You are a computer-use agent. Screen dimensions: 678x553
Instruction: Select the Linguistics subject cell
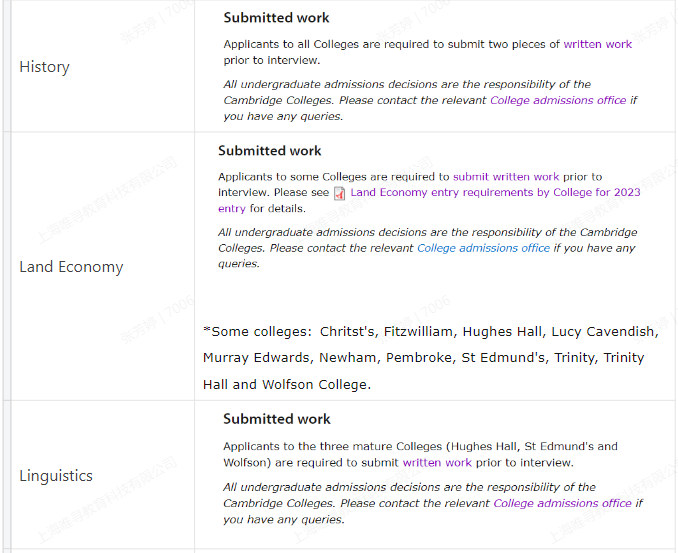pos(102,475)
